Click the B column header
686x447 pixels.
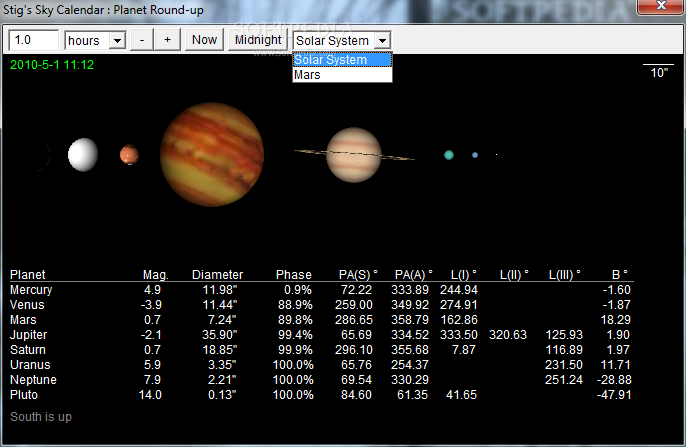pos(620,275)
